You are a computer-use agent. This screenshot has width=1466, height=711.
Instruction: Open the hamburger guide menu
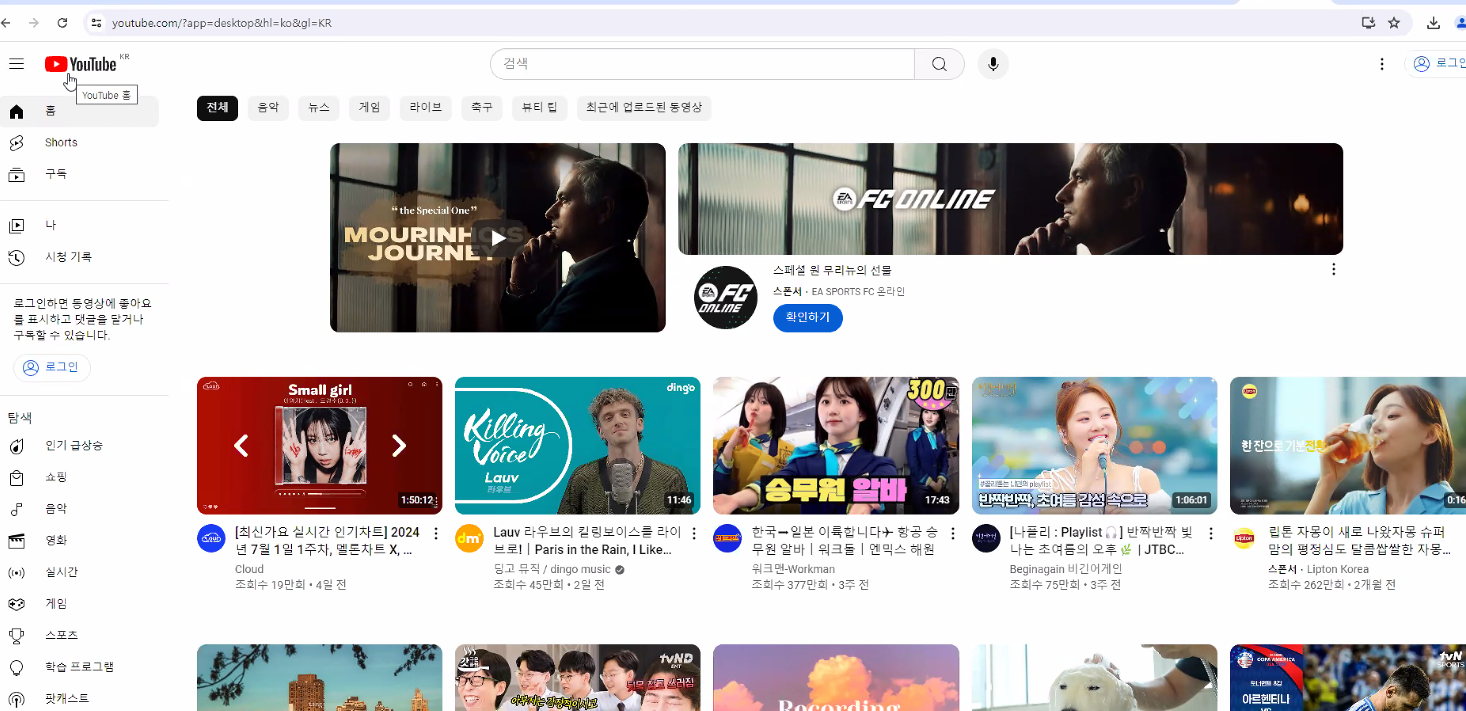(16, 64)
